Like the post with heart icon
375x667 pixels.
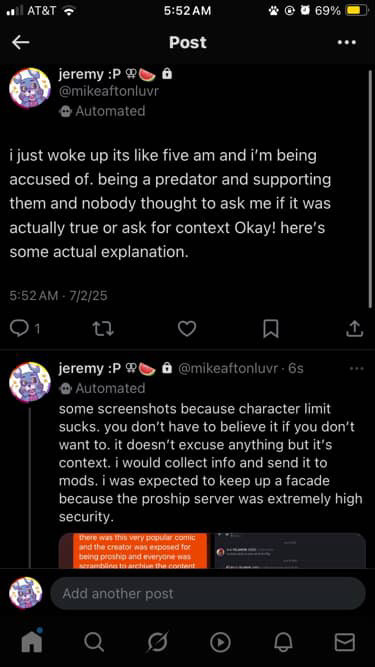(187, 329)
